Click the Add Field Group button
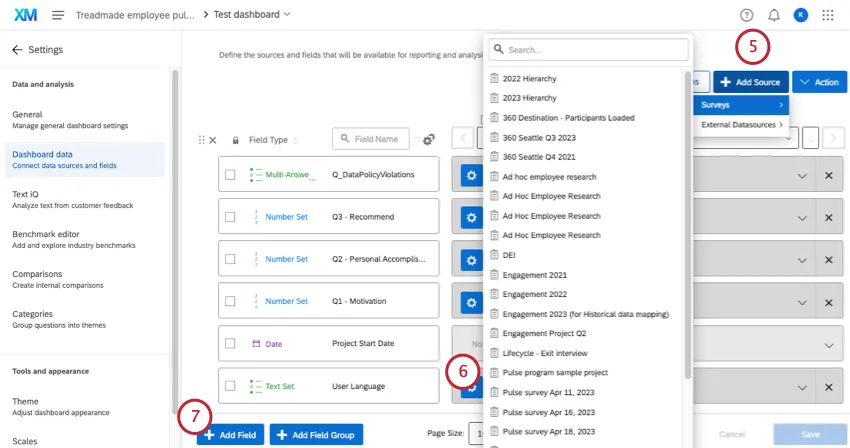 click(x=316, y=435)
